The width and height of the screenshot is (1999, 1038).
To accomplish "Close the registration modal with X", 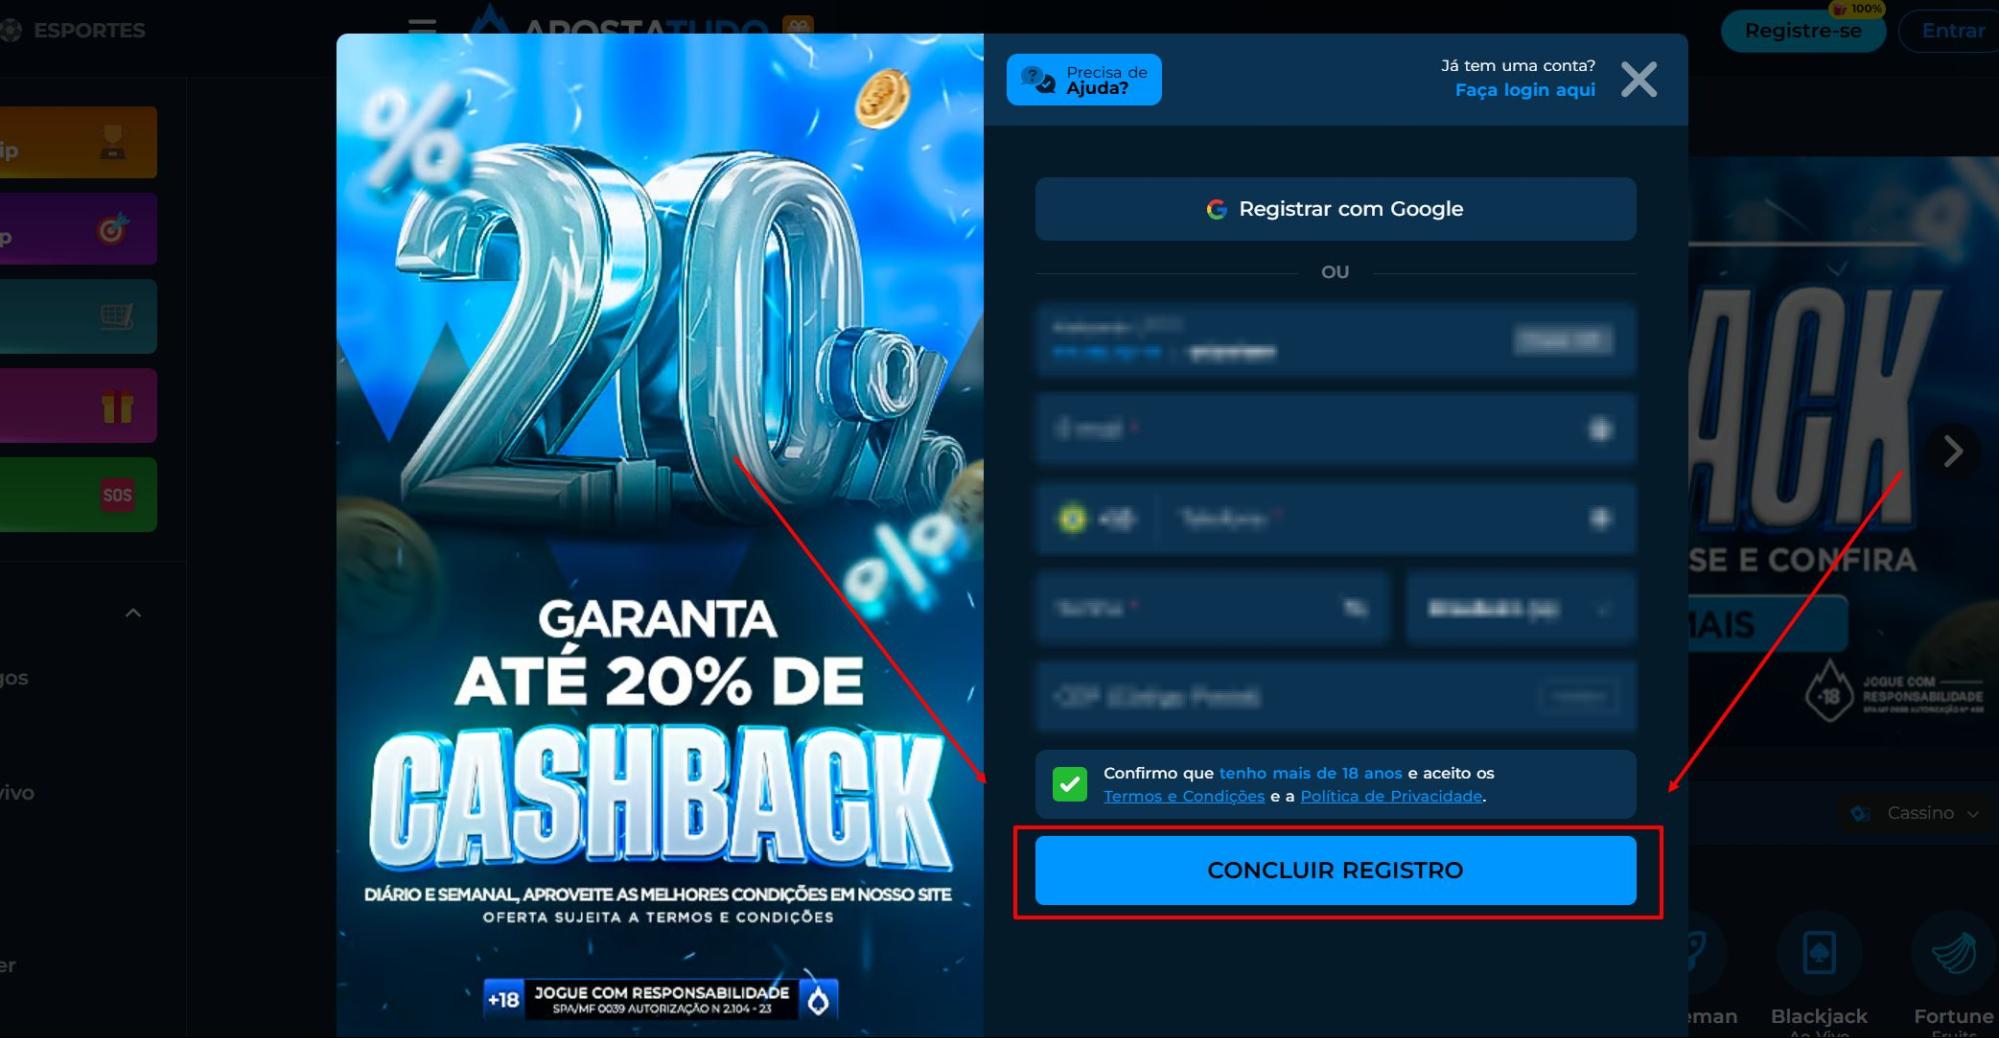I will click(1638, 79).
